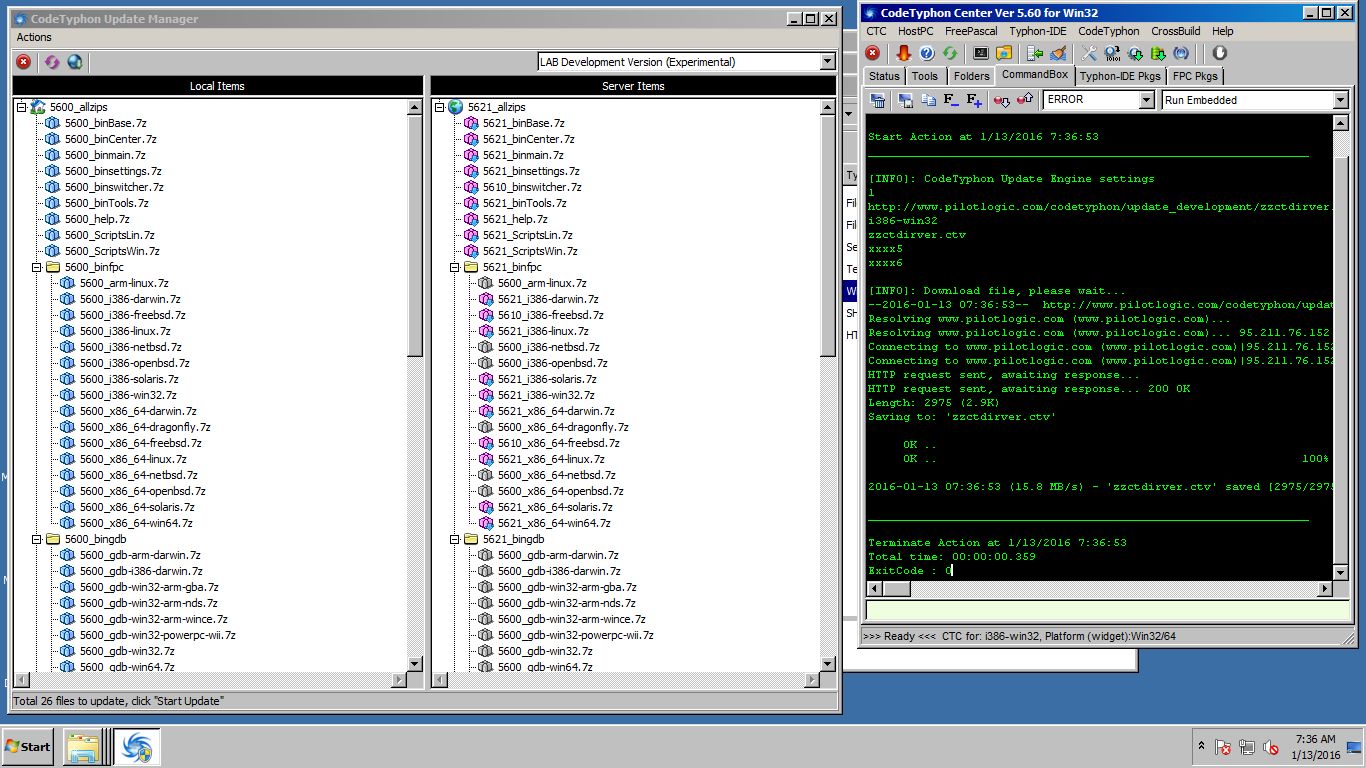Image resolution: width=1366 pixels, height=768 pixels.
Task: Click server with green arrow icon
Action: click(x=1035, y=53)
